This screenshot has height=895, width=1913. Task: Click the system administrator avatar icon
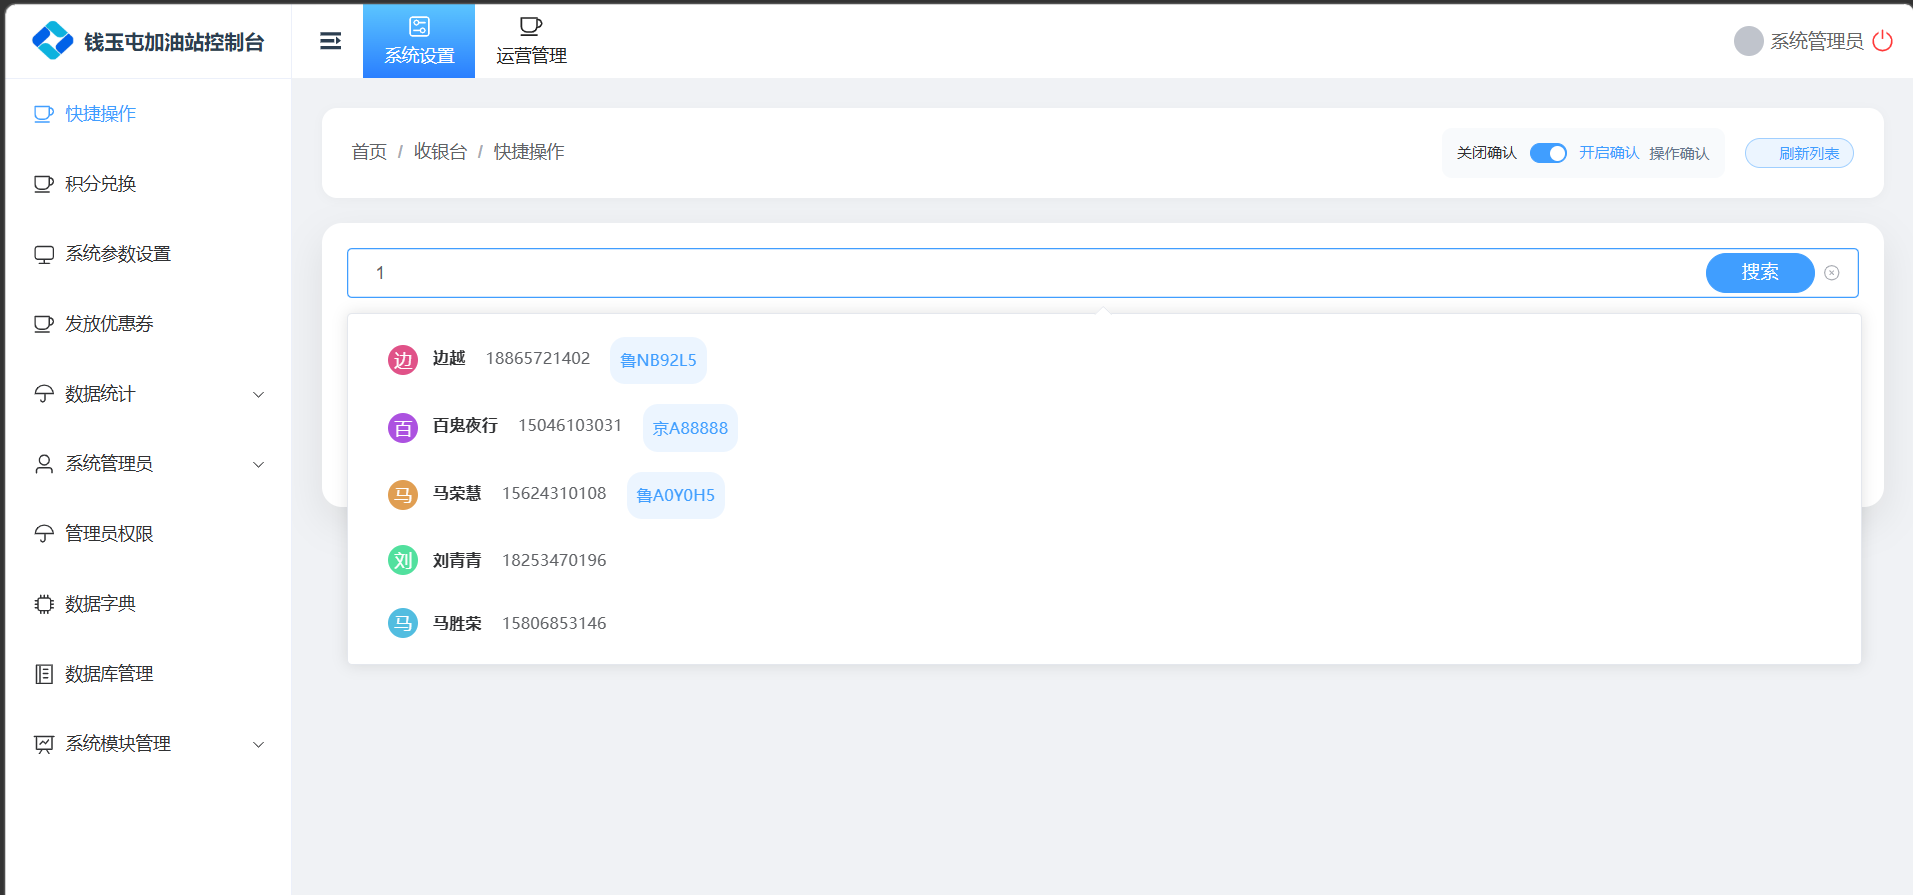point(1748,41)
